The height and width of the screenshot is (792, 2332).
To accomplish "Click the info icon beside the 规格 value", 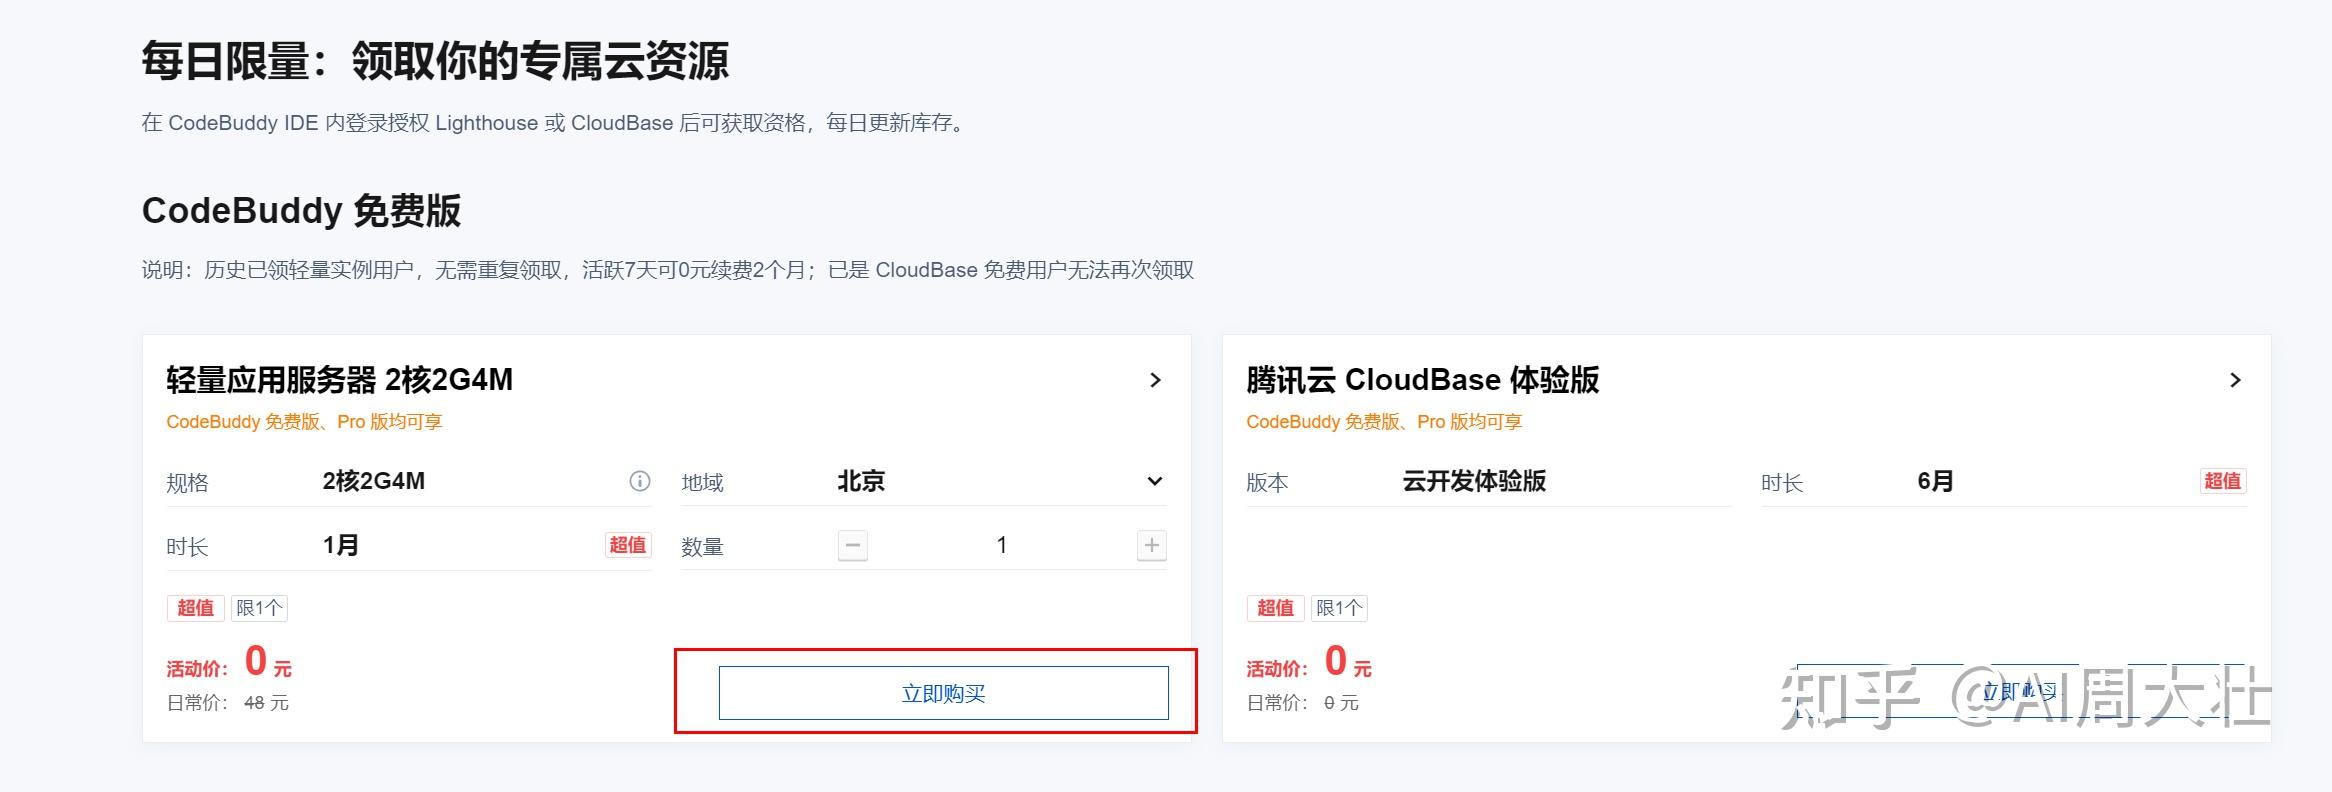I will pyautogui.click(x=639, y=482).
